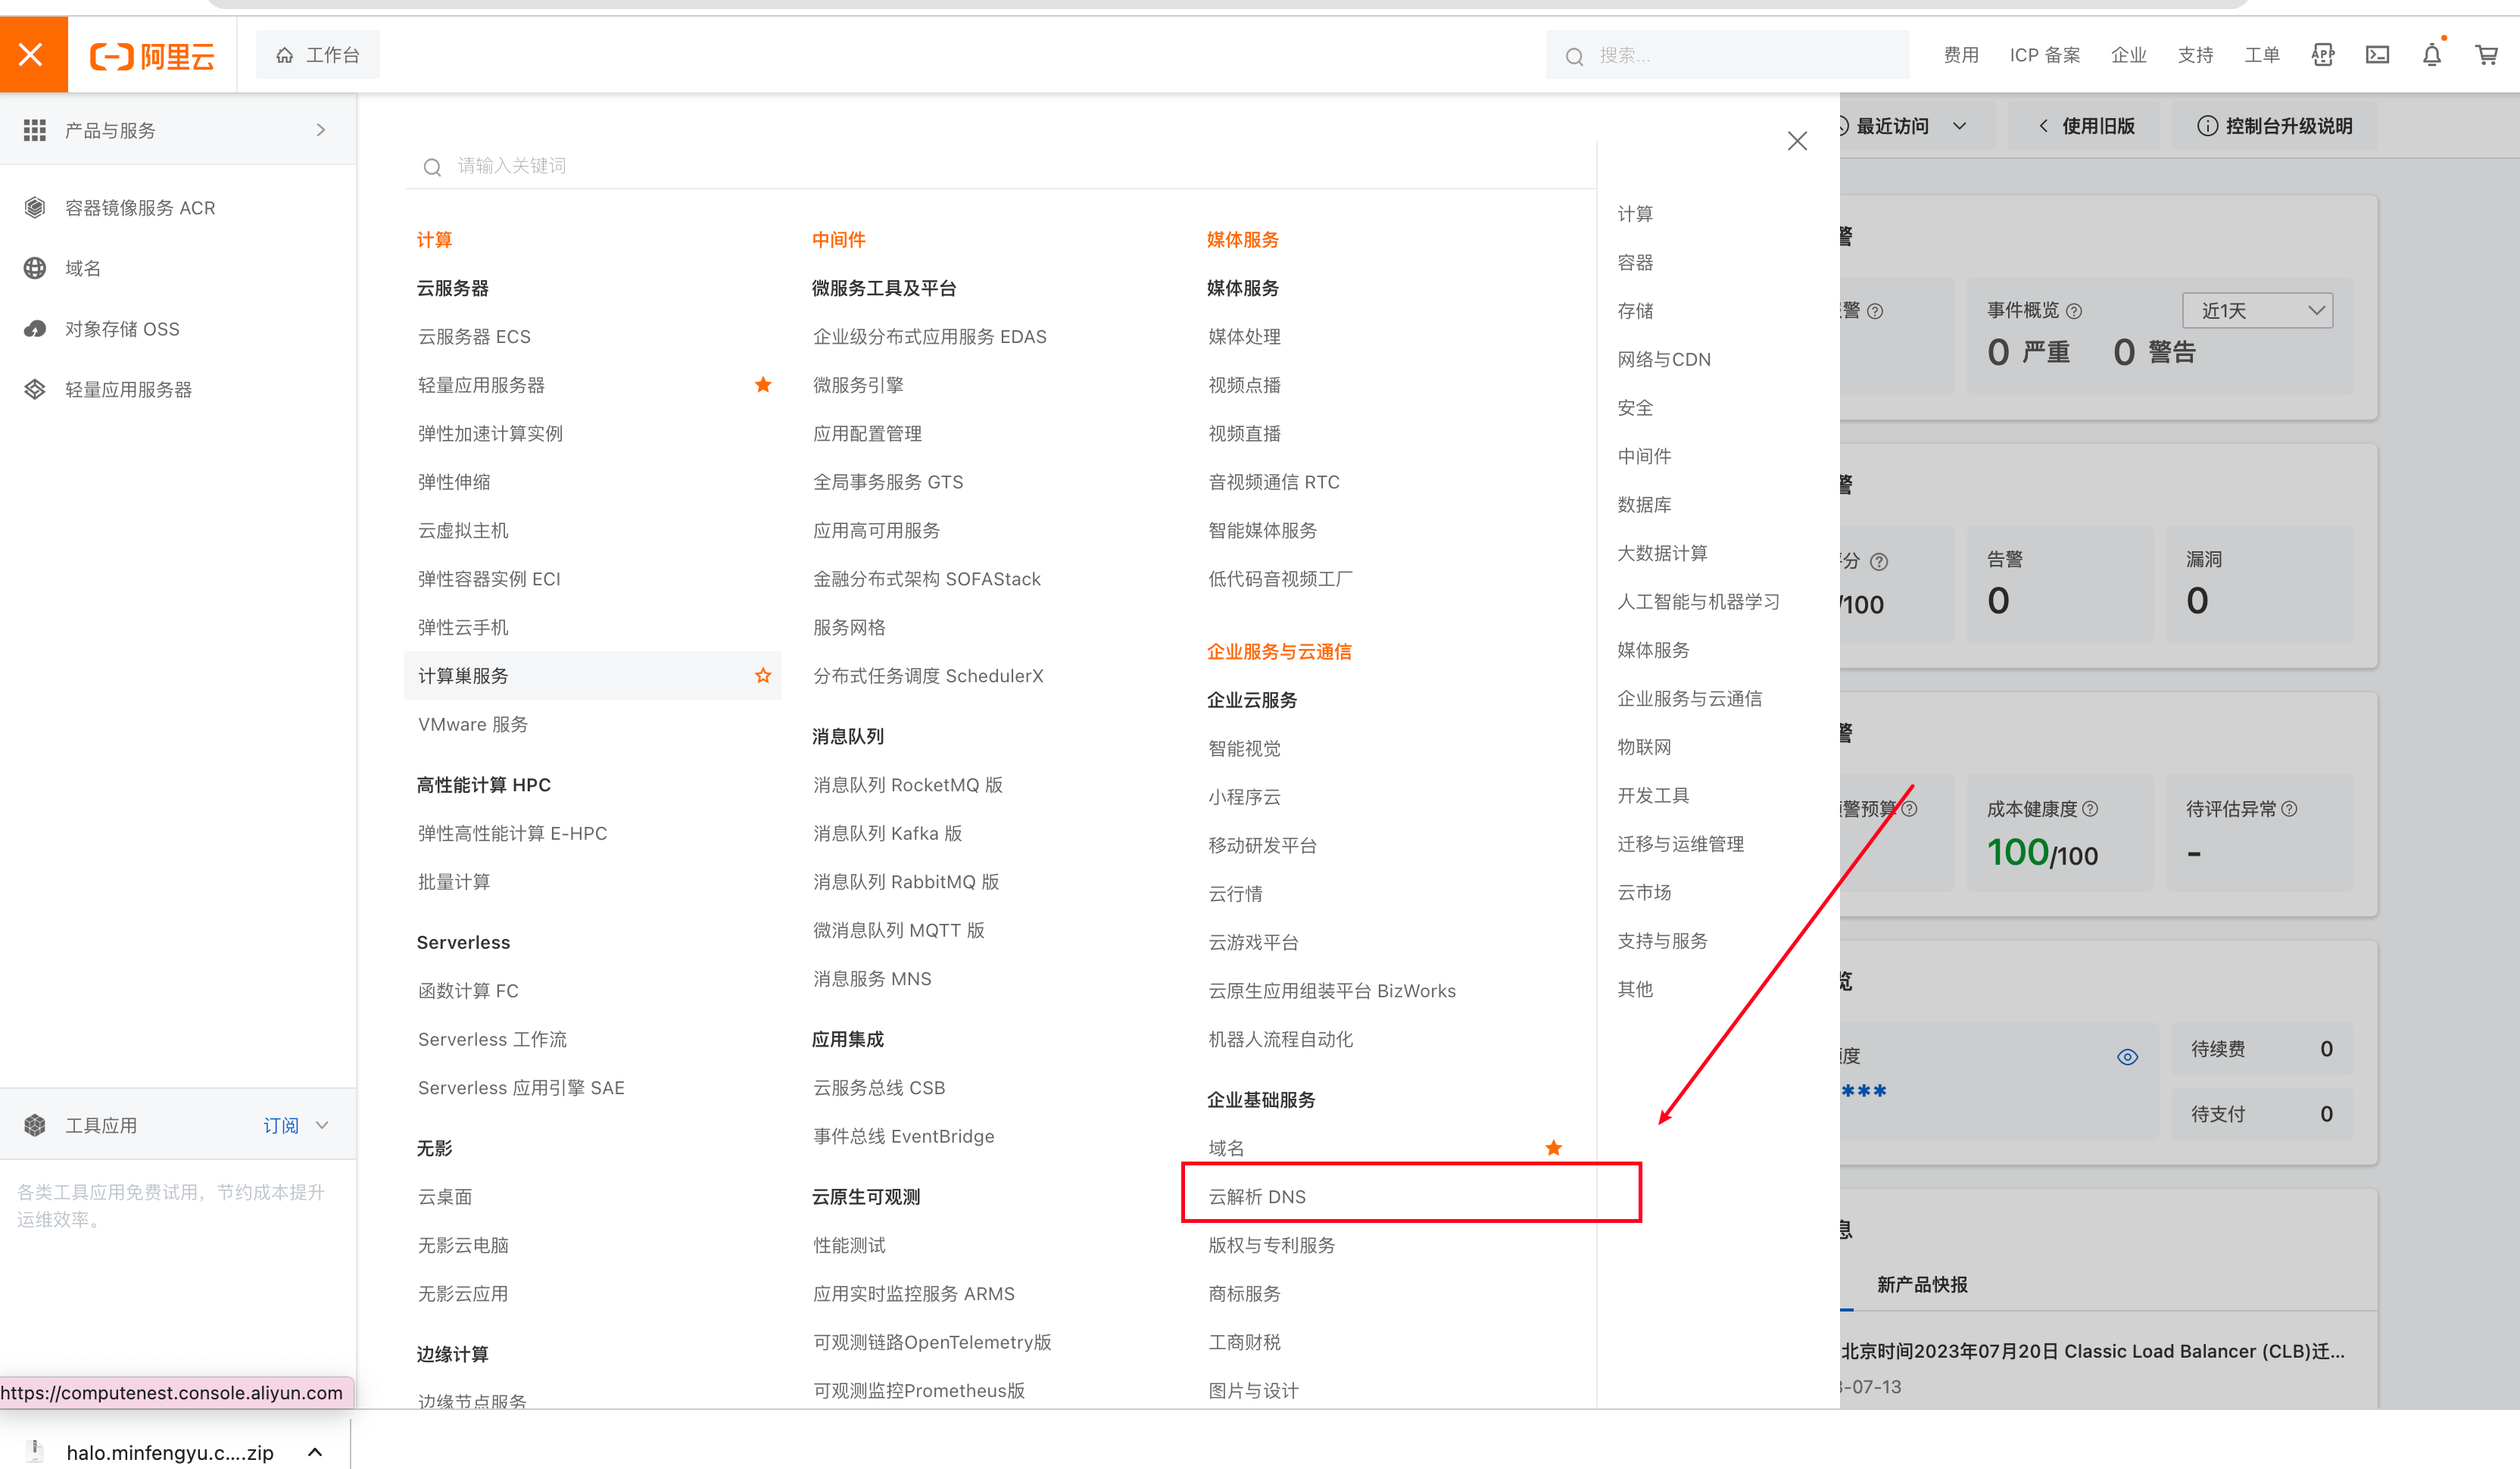
Task: Open the shopping cart icon
Action: (2486, 55)
